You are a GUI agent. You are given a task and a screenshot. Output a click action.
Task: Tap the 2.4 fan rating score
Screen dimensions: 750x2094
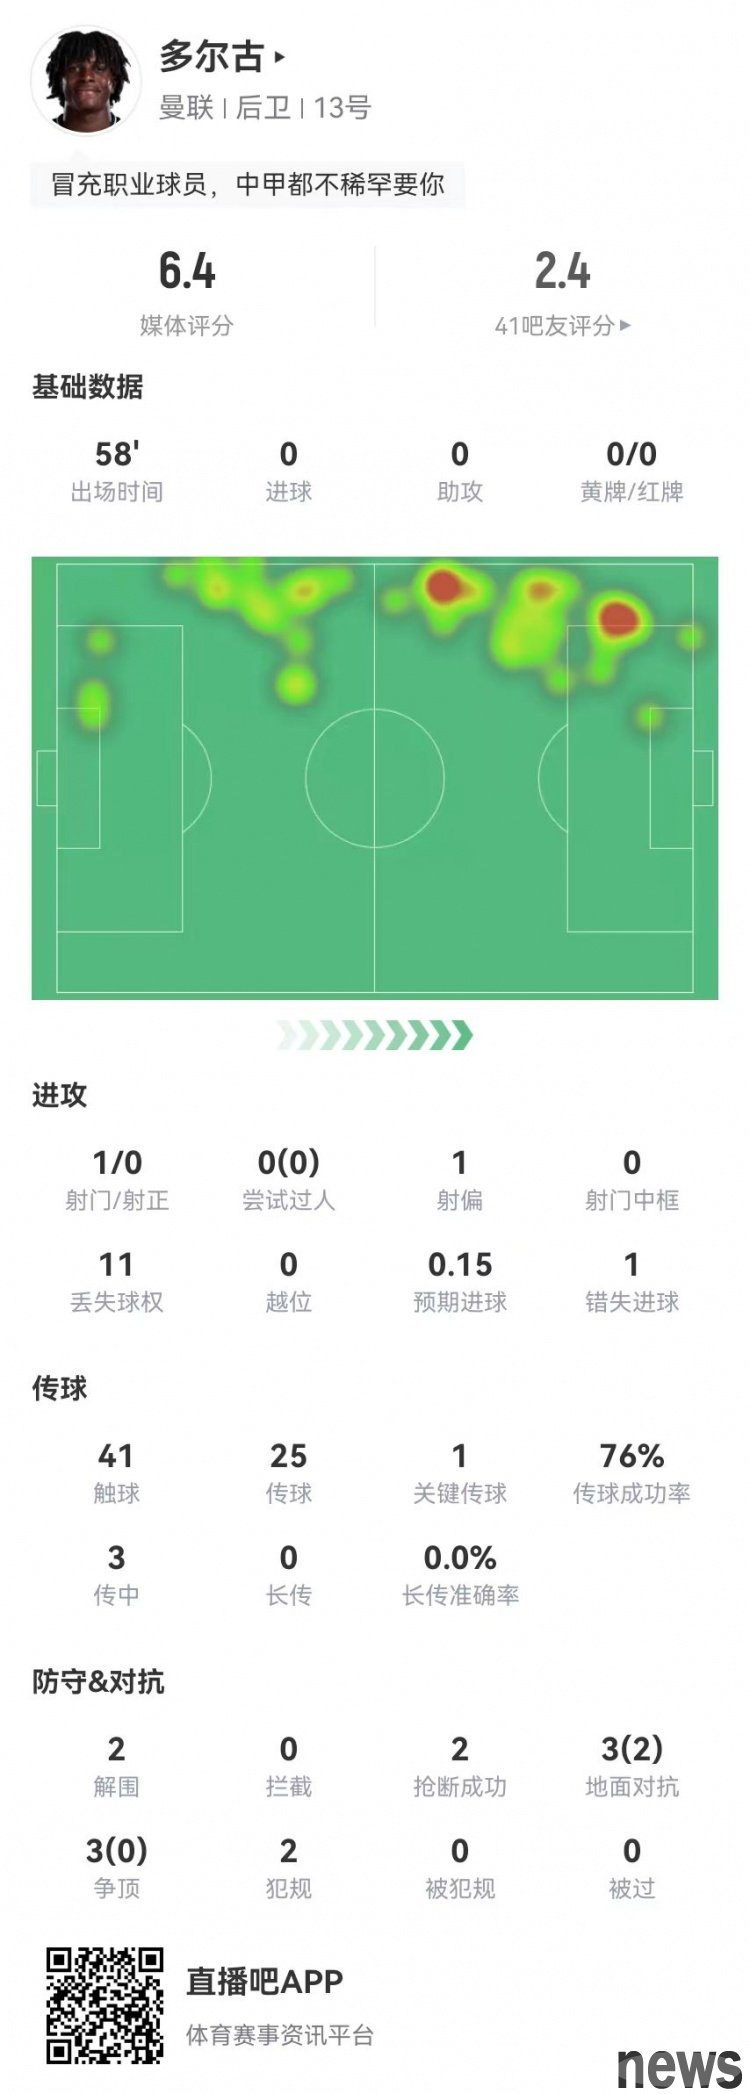(x=562, y=272)
